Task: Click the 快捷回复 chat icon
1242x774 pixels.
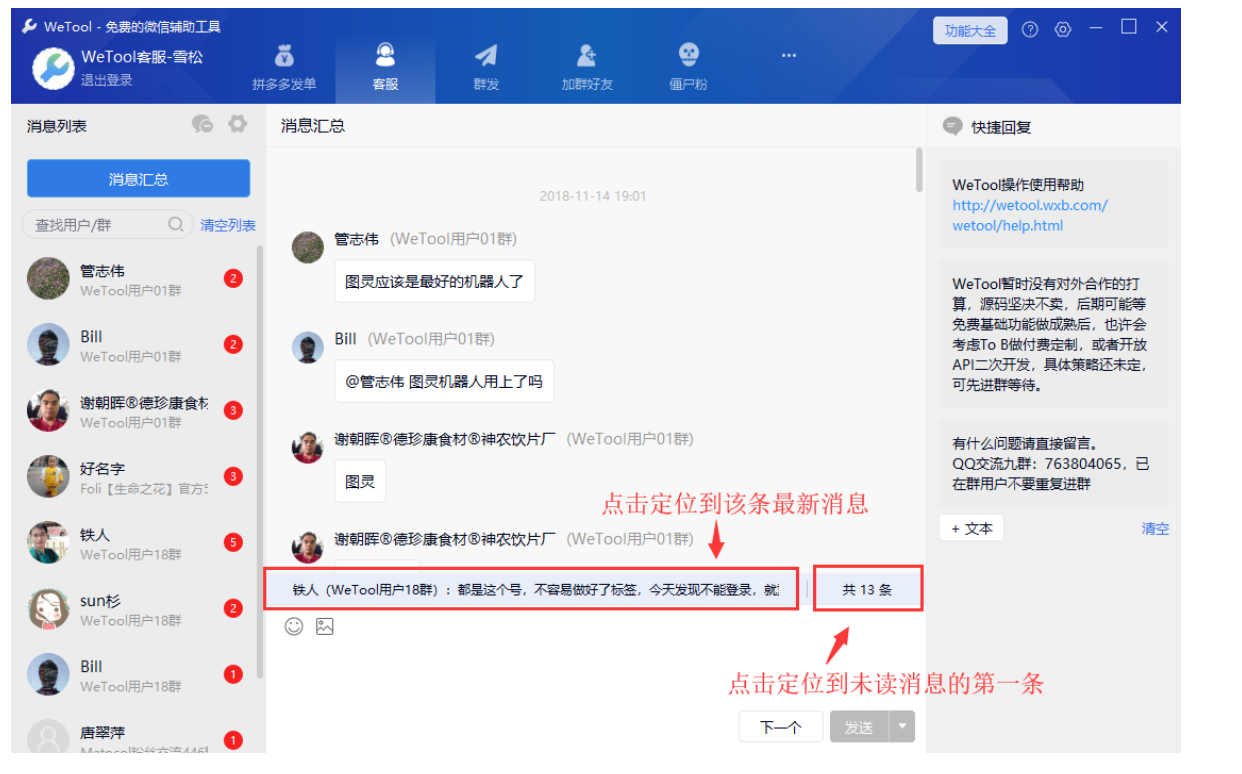Action: [x=953, y=127]
